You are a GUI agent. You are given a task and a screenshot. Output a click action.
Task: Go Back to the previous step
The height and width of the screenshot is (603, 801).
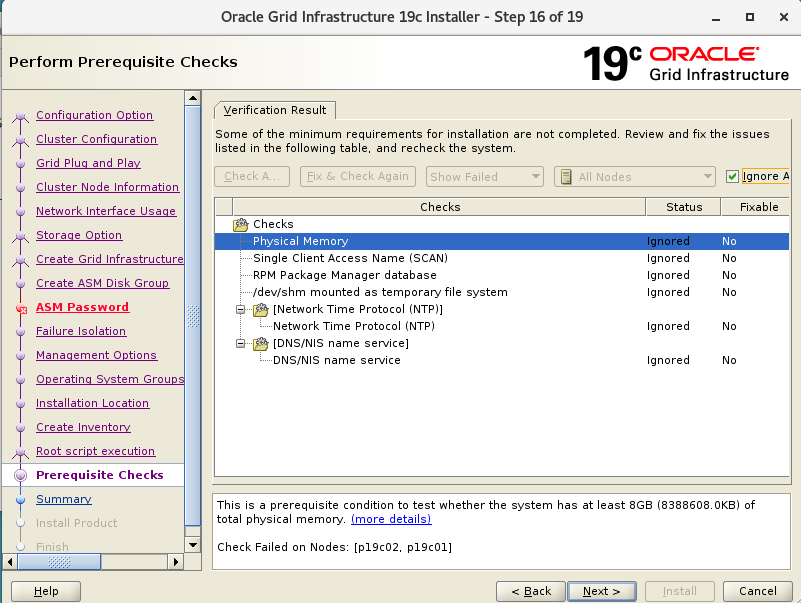click(x=531, y=591)
